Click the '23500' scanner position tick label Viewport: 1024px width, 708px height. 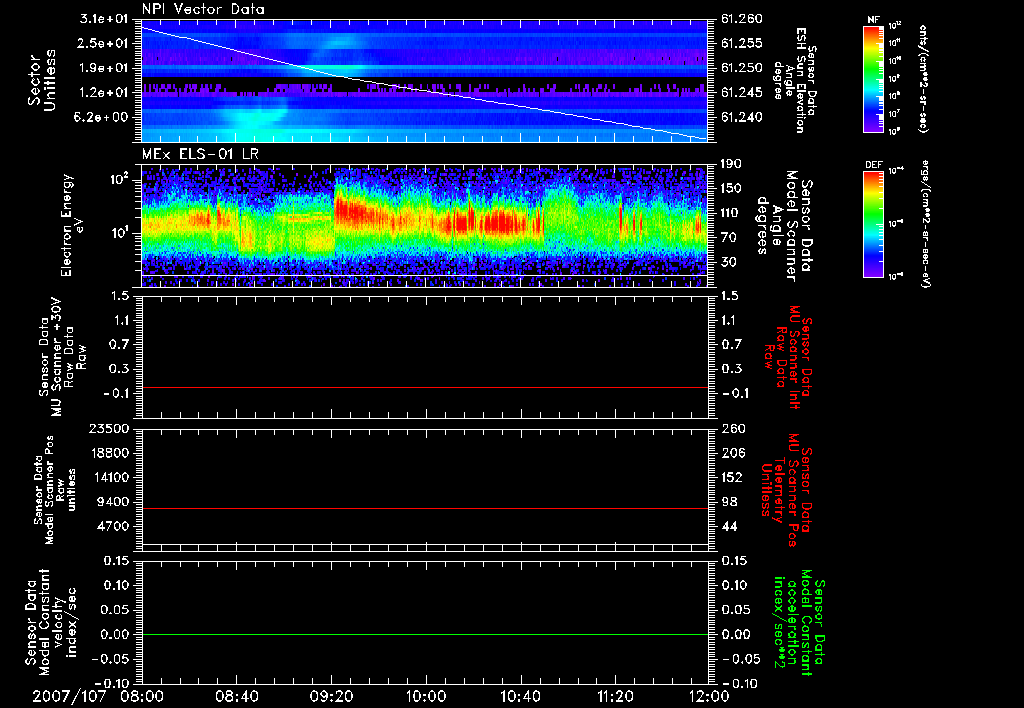coord(108,428)
